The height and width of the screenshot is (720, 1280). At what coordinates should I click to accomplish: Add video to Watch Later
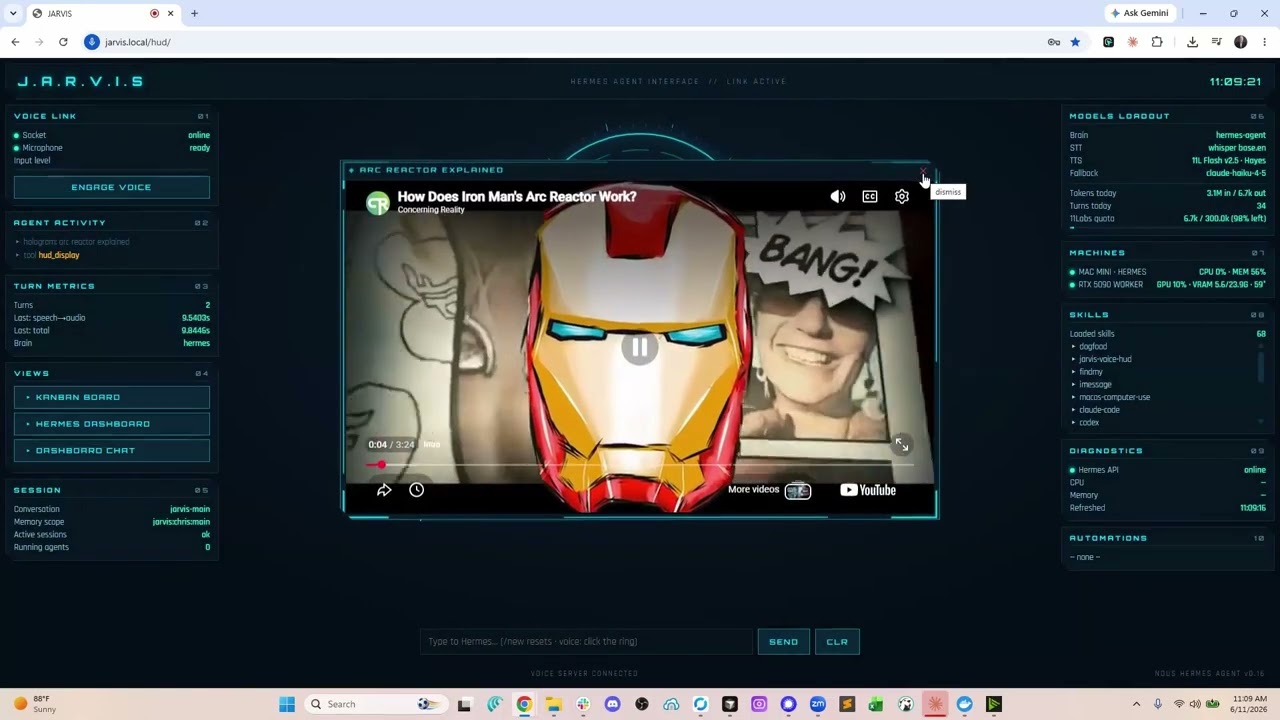click(x=417, y=490)
